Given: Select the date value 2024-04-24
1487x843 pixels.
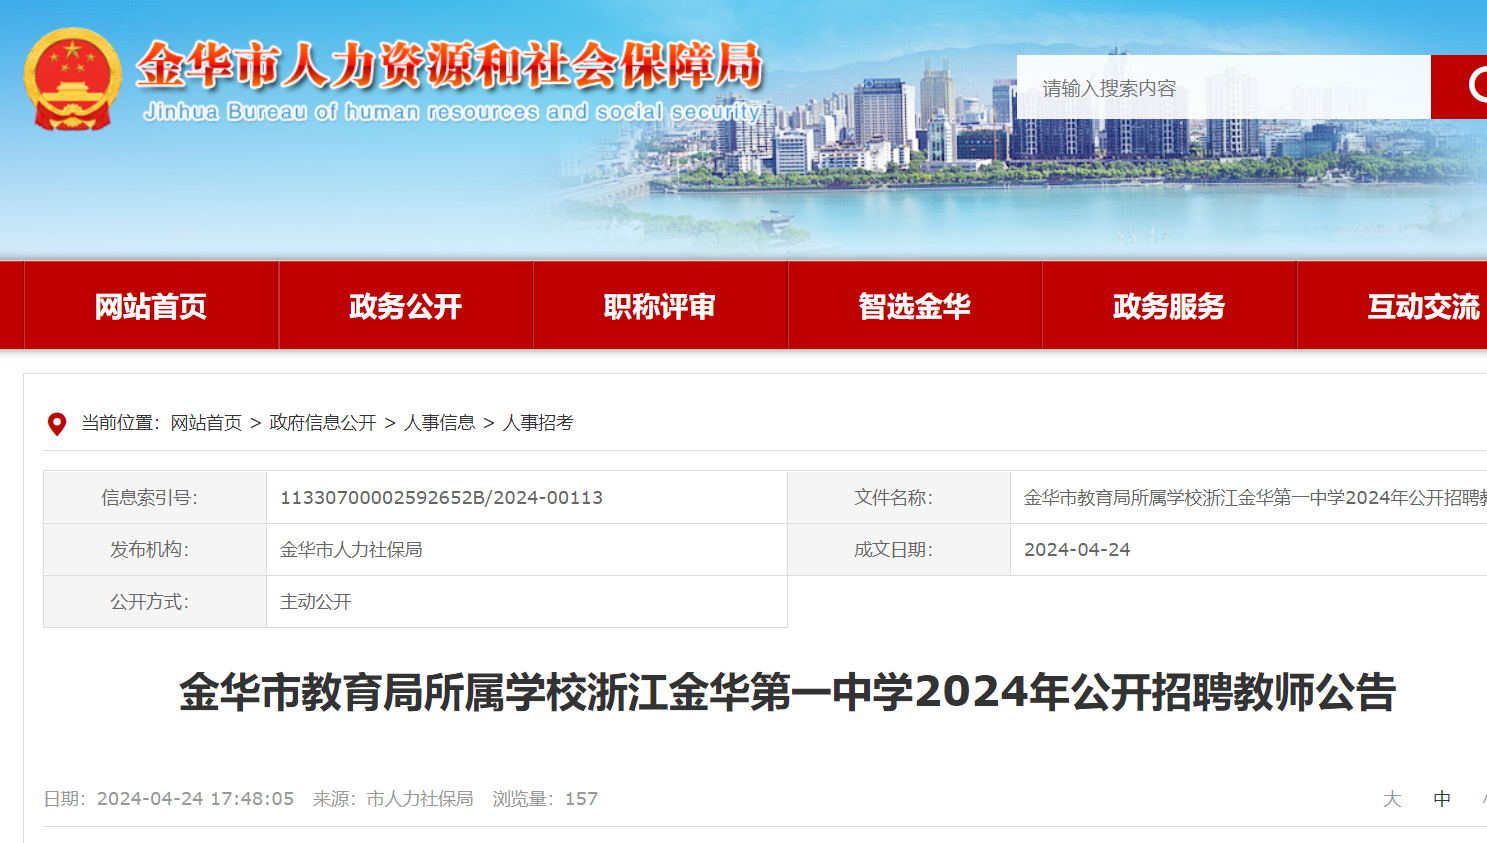Looking at the screenshot, I should point(1077,550).
